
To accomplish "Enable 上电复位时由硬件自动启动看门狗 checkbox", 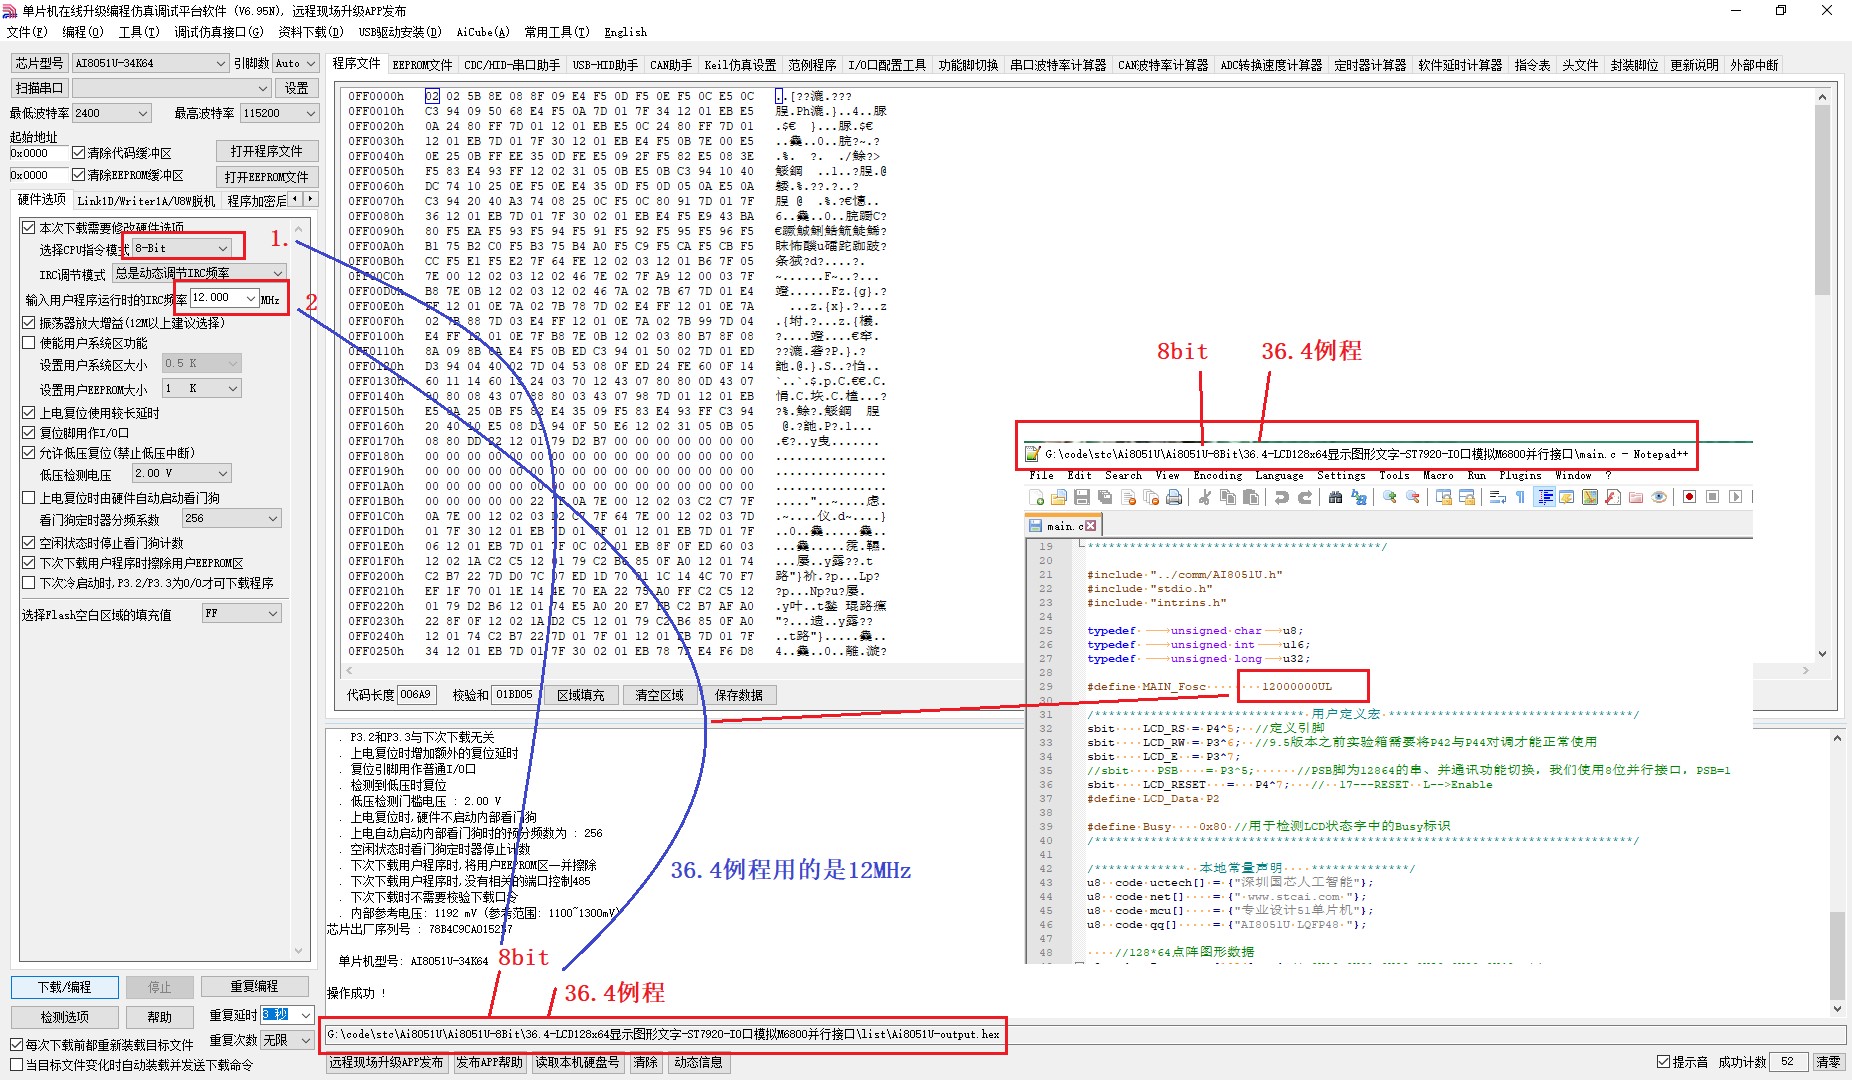I will click(29, 498).
